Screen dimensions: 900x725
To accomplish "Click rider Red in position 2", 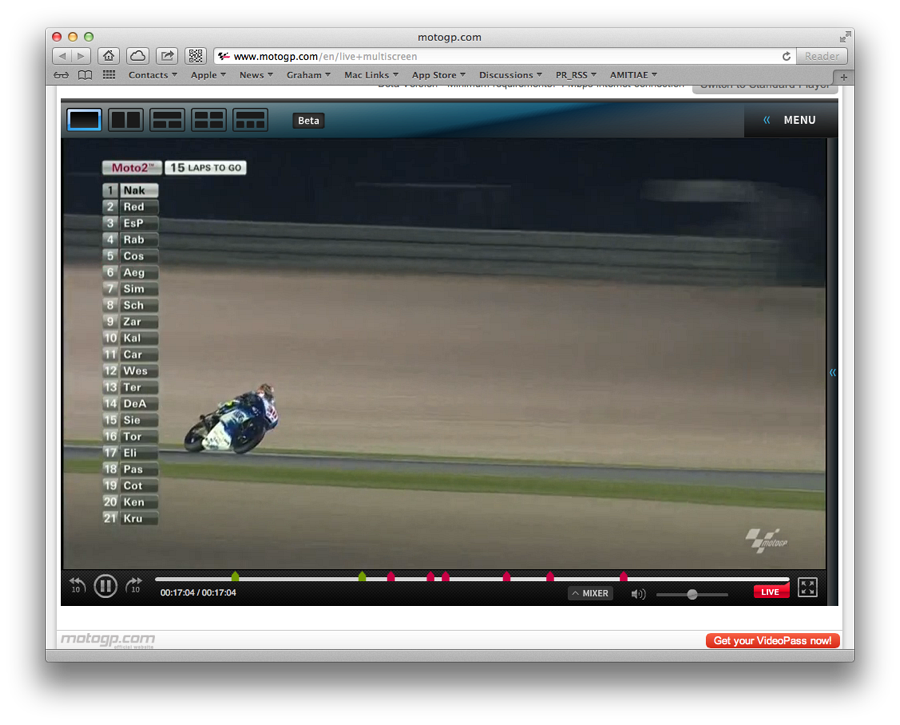I will coord(130,207).
